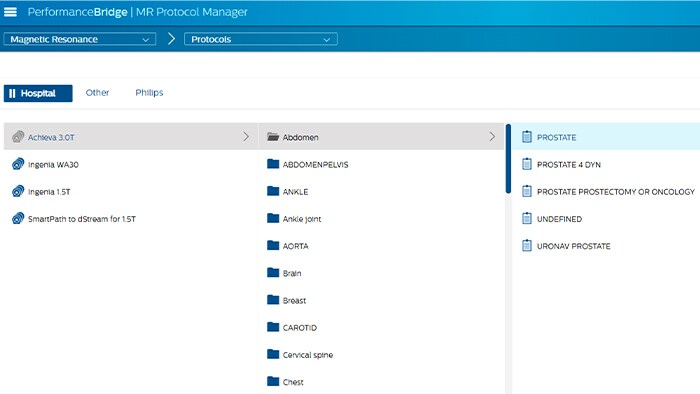Open the CAROTID folder

[300, 328]
